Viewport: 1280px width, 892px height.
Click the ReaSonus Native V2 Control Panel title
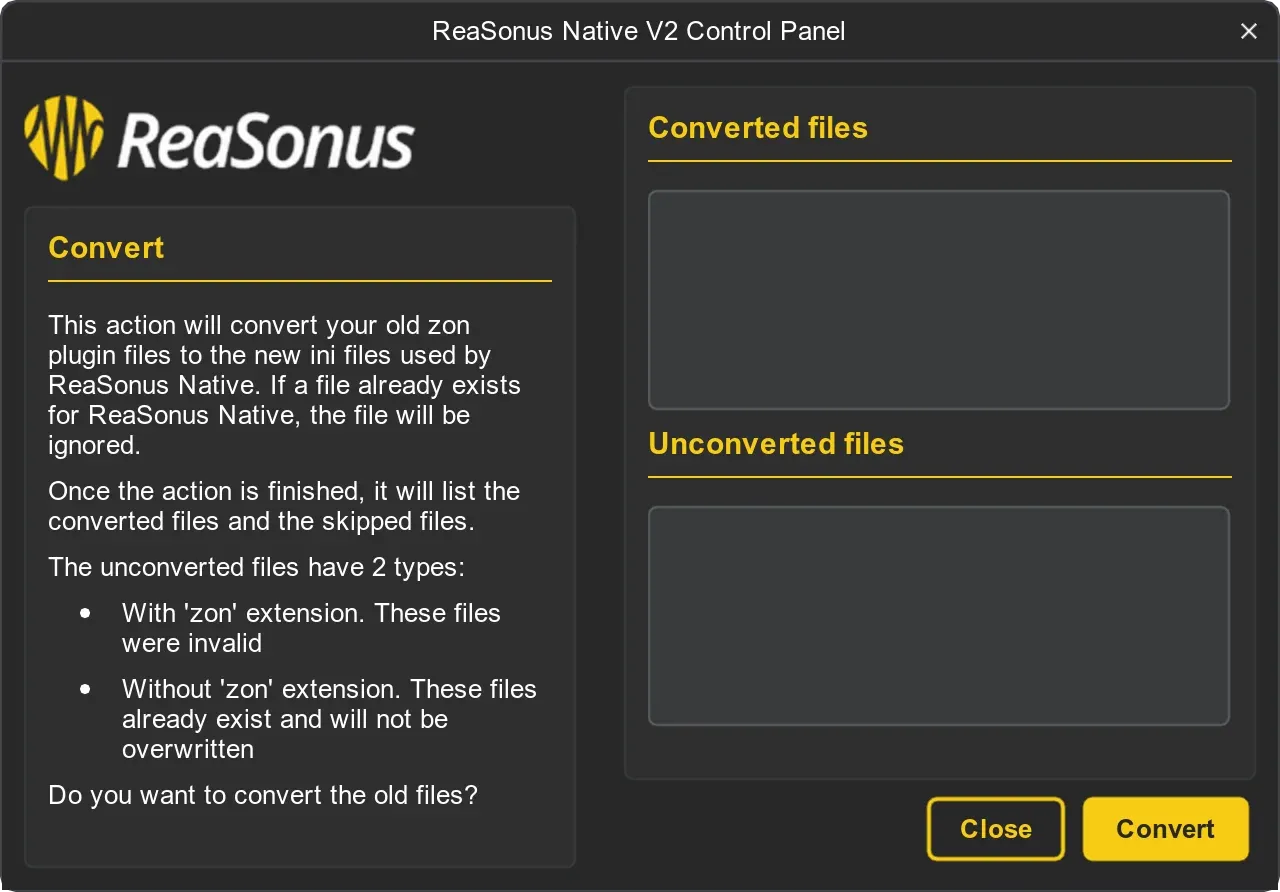click(x=639, y=31)
